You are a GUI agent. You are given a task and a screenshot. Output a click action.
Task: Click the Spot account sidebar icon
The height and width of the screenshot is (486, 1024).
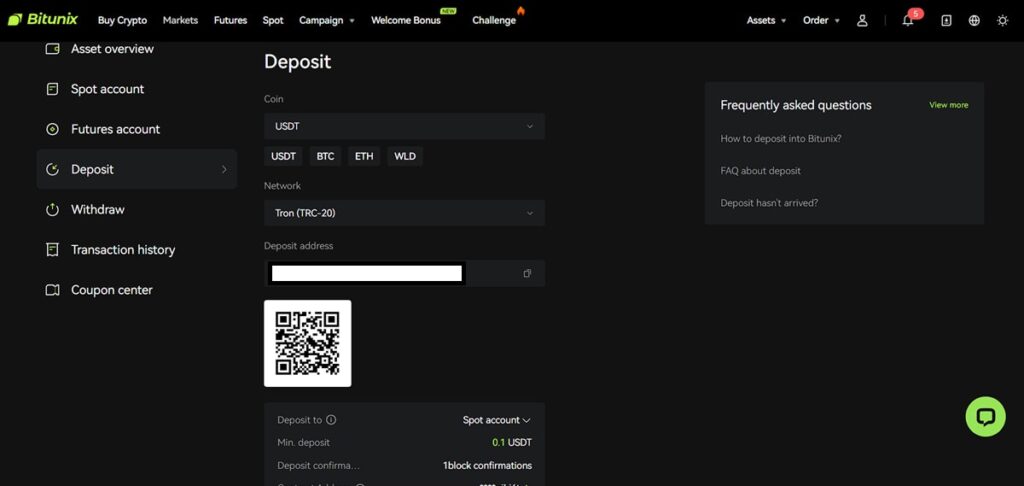click(52, 89)
